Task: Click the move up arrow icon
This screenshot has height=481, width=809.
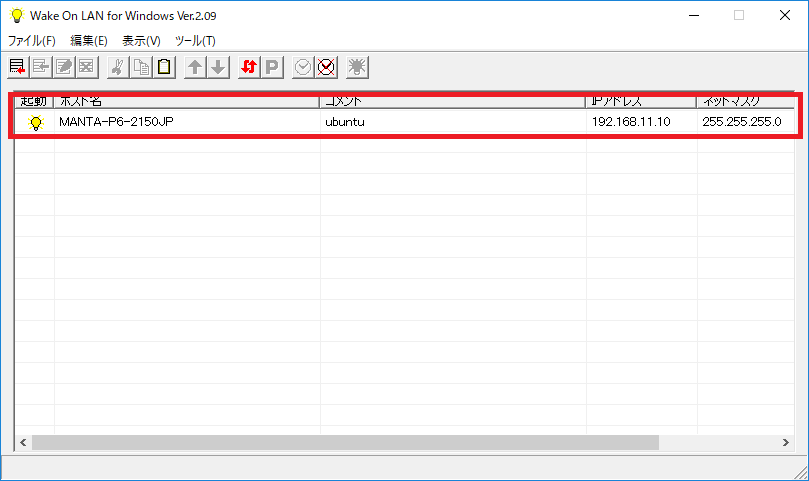Action: [x=195, y=67]
